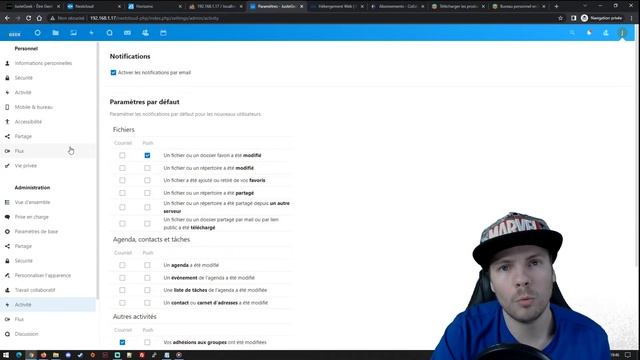Open the Photos app icon in the Nextcloud header
The width and height of the screenshot is (640, 360).
coord(73,33)
